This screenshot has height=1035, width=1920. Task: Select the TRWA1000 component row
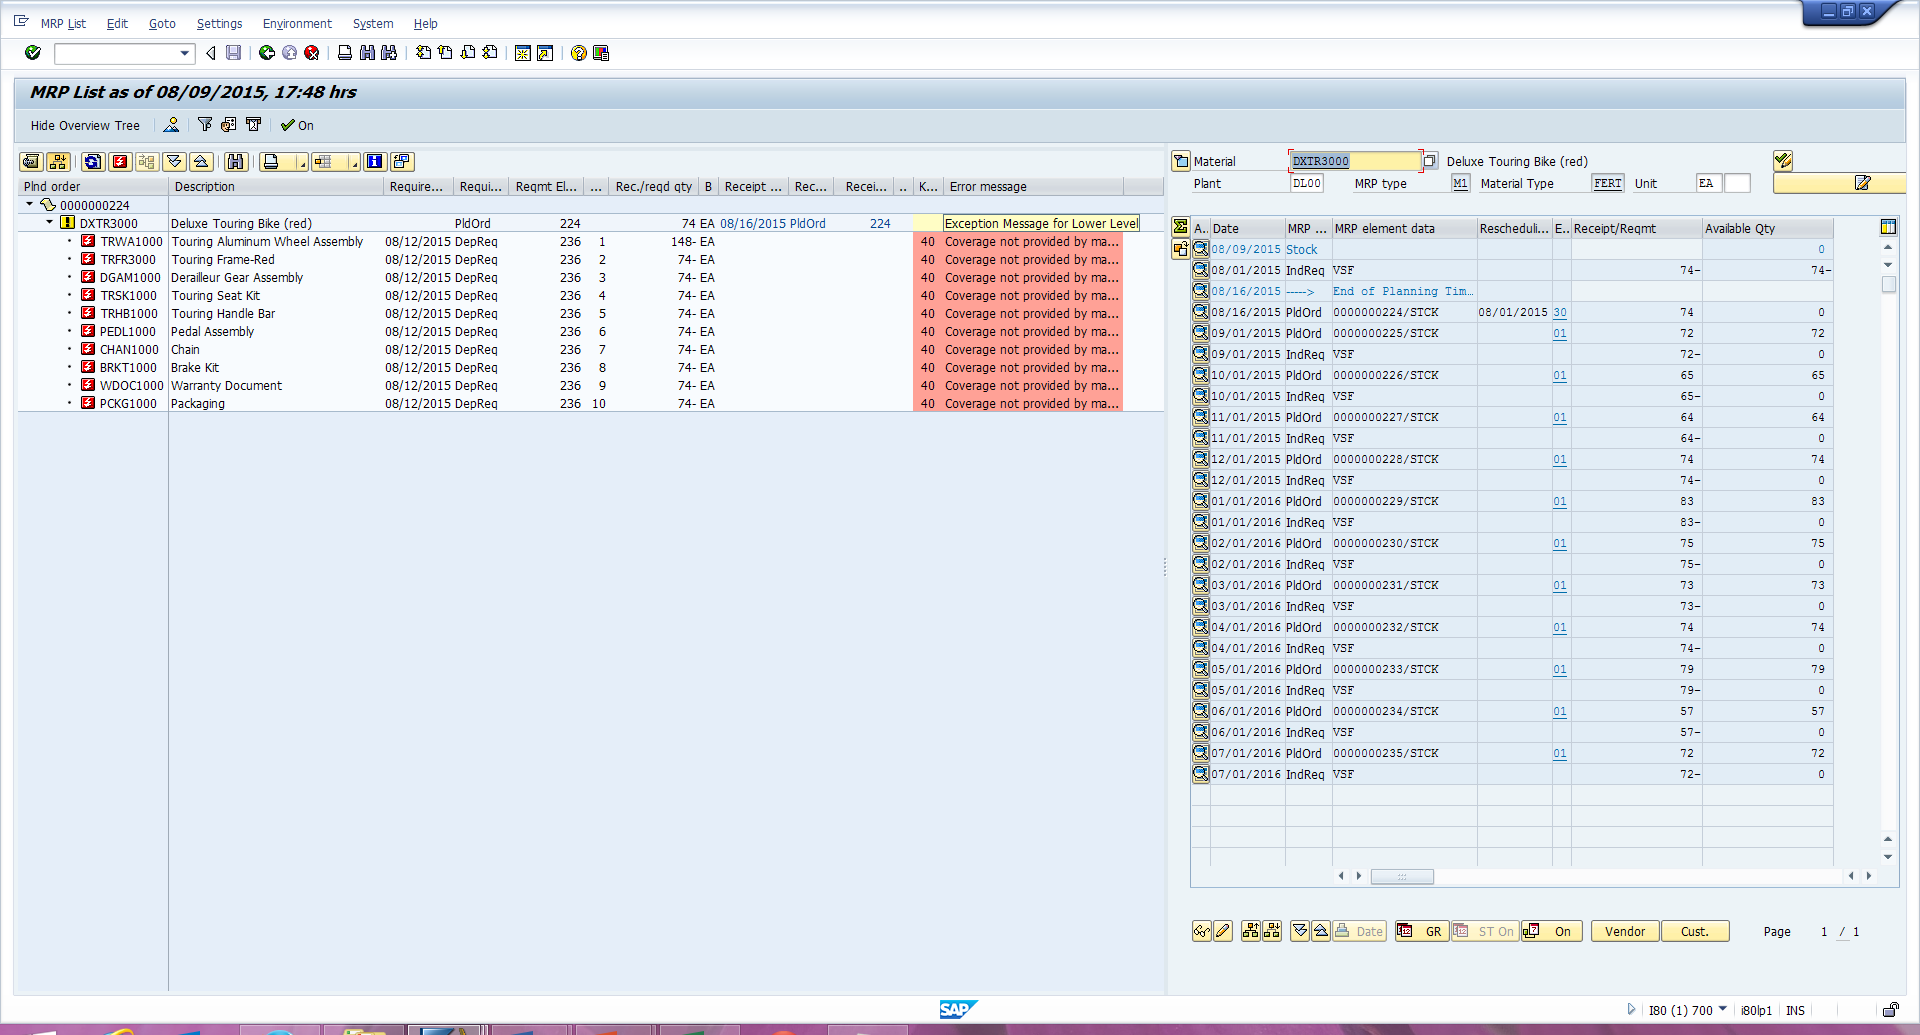pos(590,241)
